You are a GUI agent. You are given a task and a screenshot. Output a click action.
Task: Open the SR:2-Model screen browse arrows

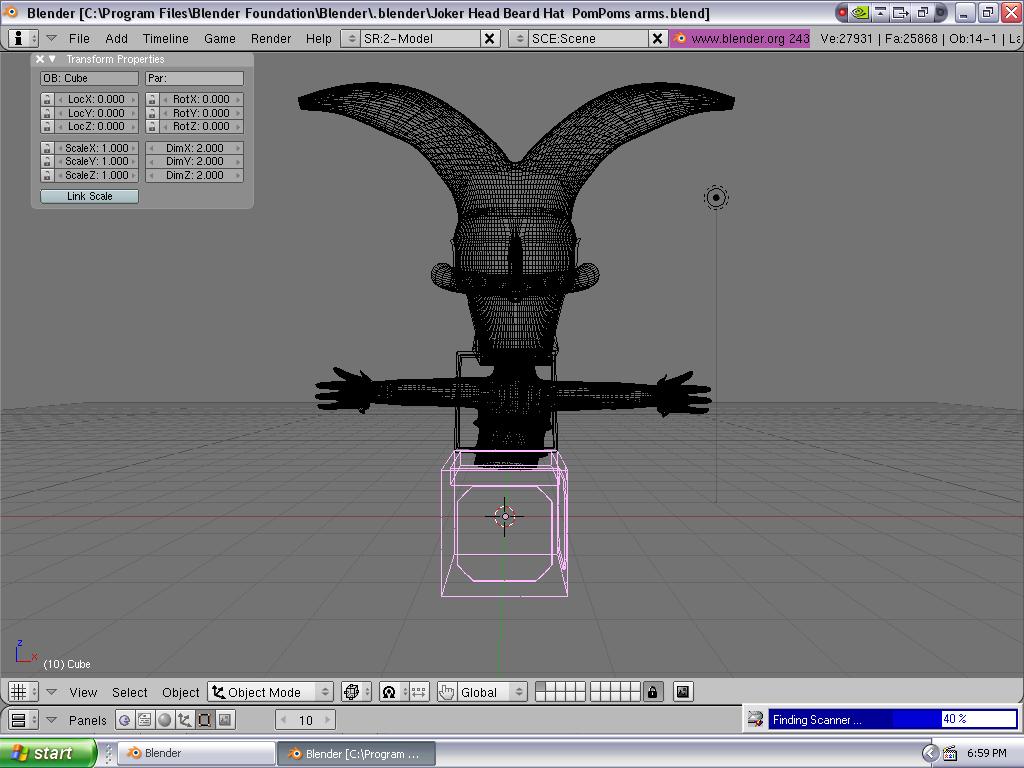pyautogui.click(x=351, y=39)
